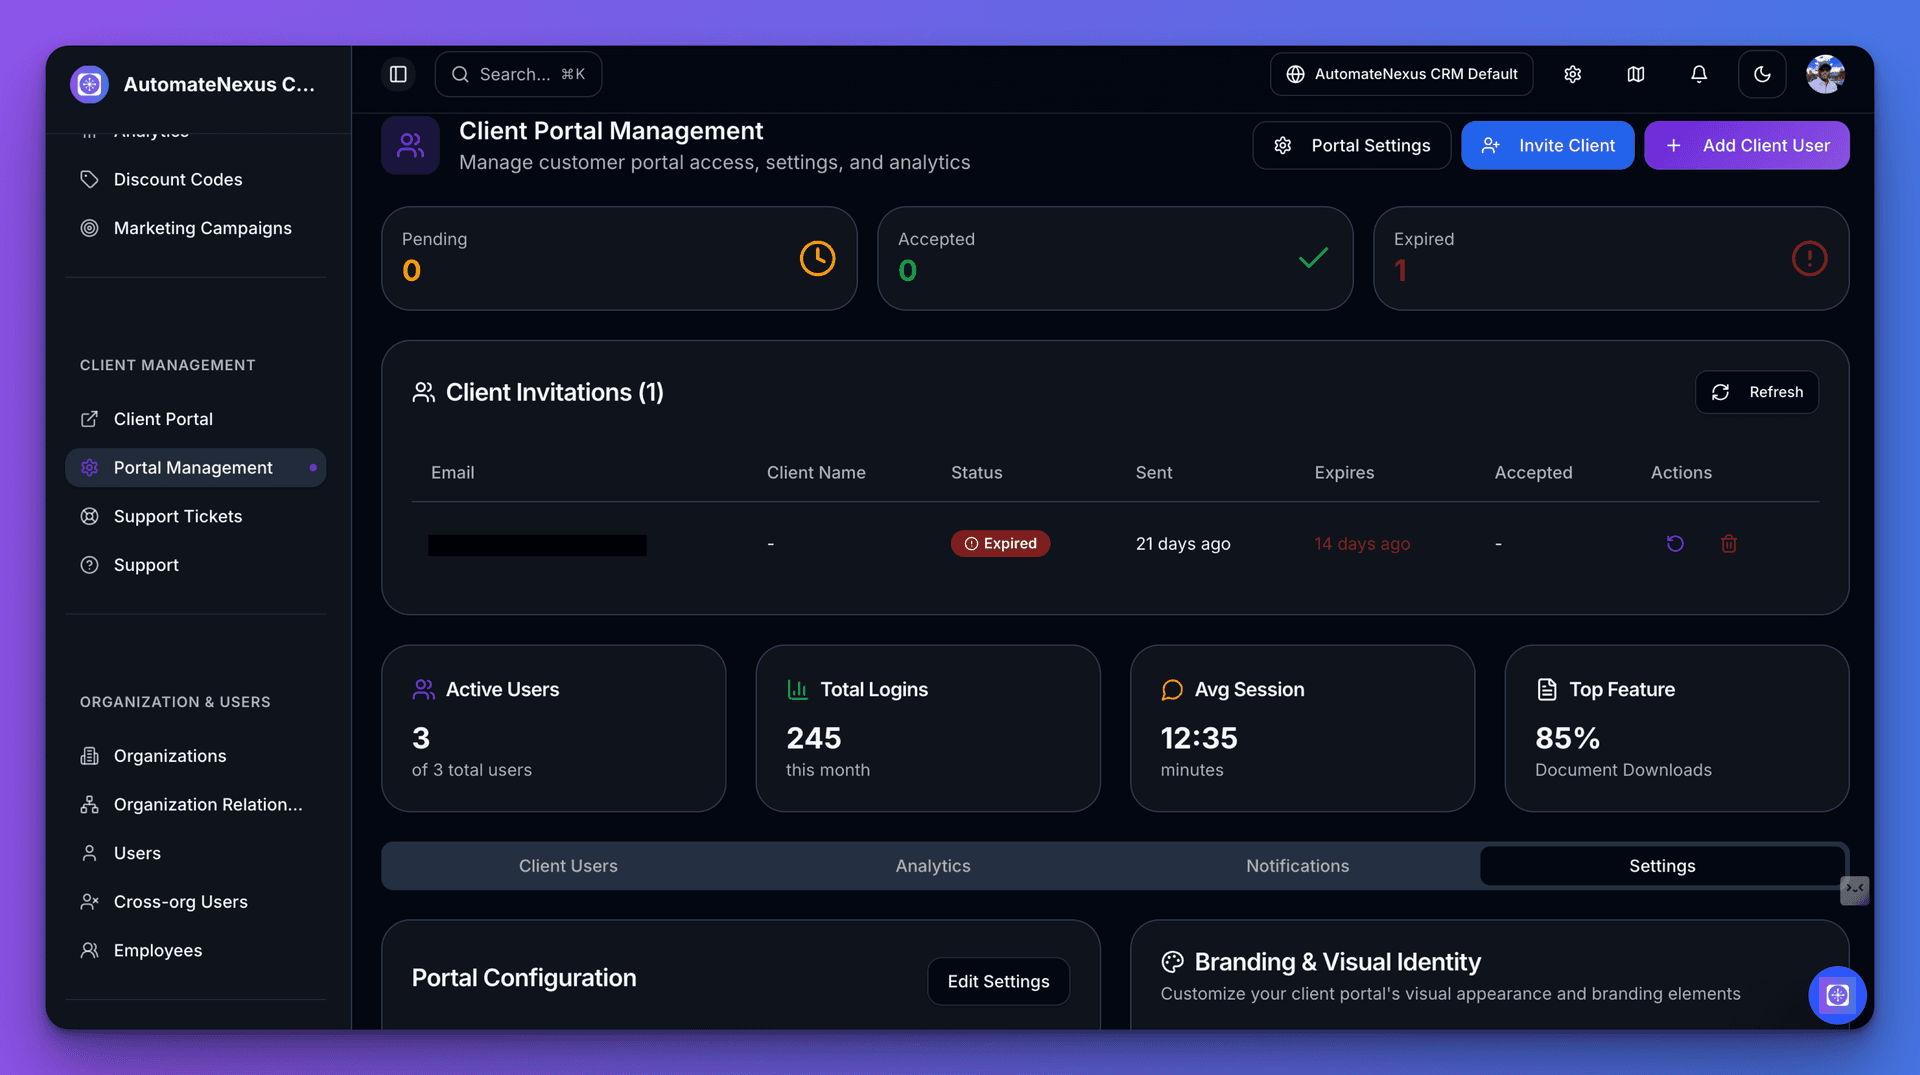This screenshot has width=1920, height=1075.
Task: Open the floating widget button bottom-right
Action: tap(1837, 995)
